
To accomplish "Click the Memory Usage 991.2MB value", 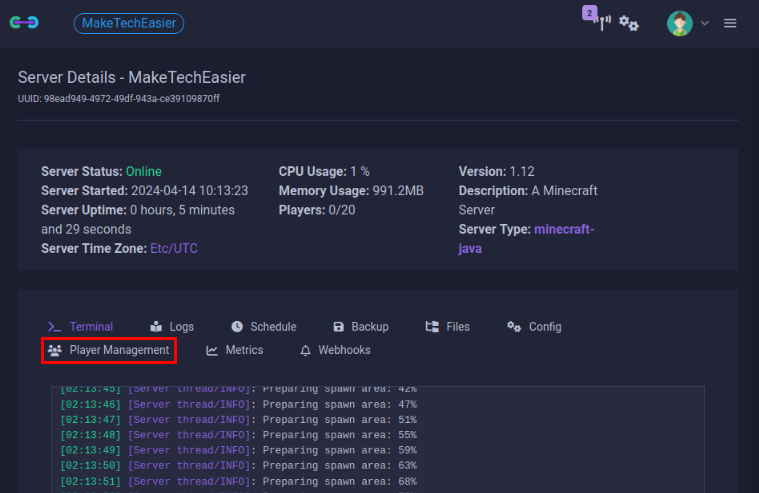I will (x=398, y=191).
